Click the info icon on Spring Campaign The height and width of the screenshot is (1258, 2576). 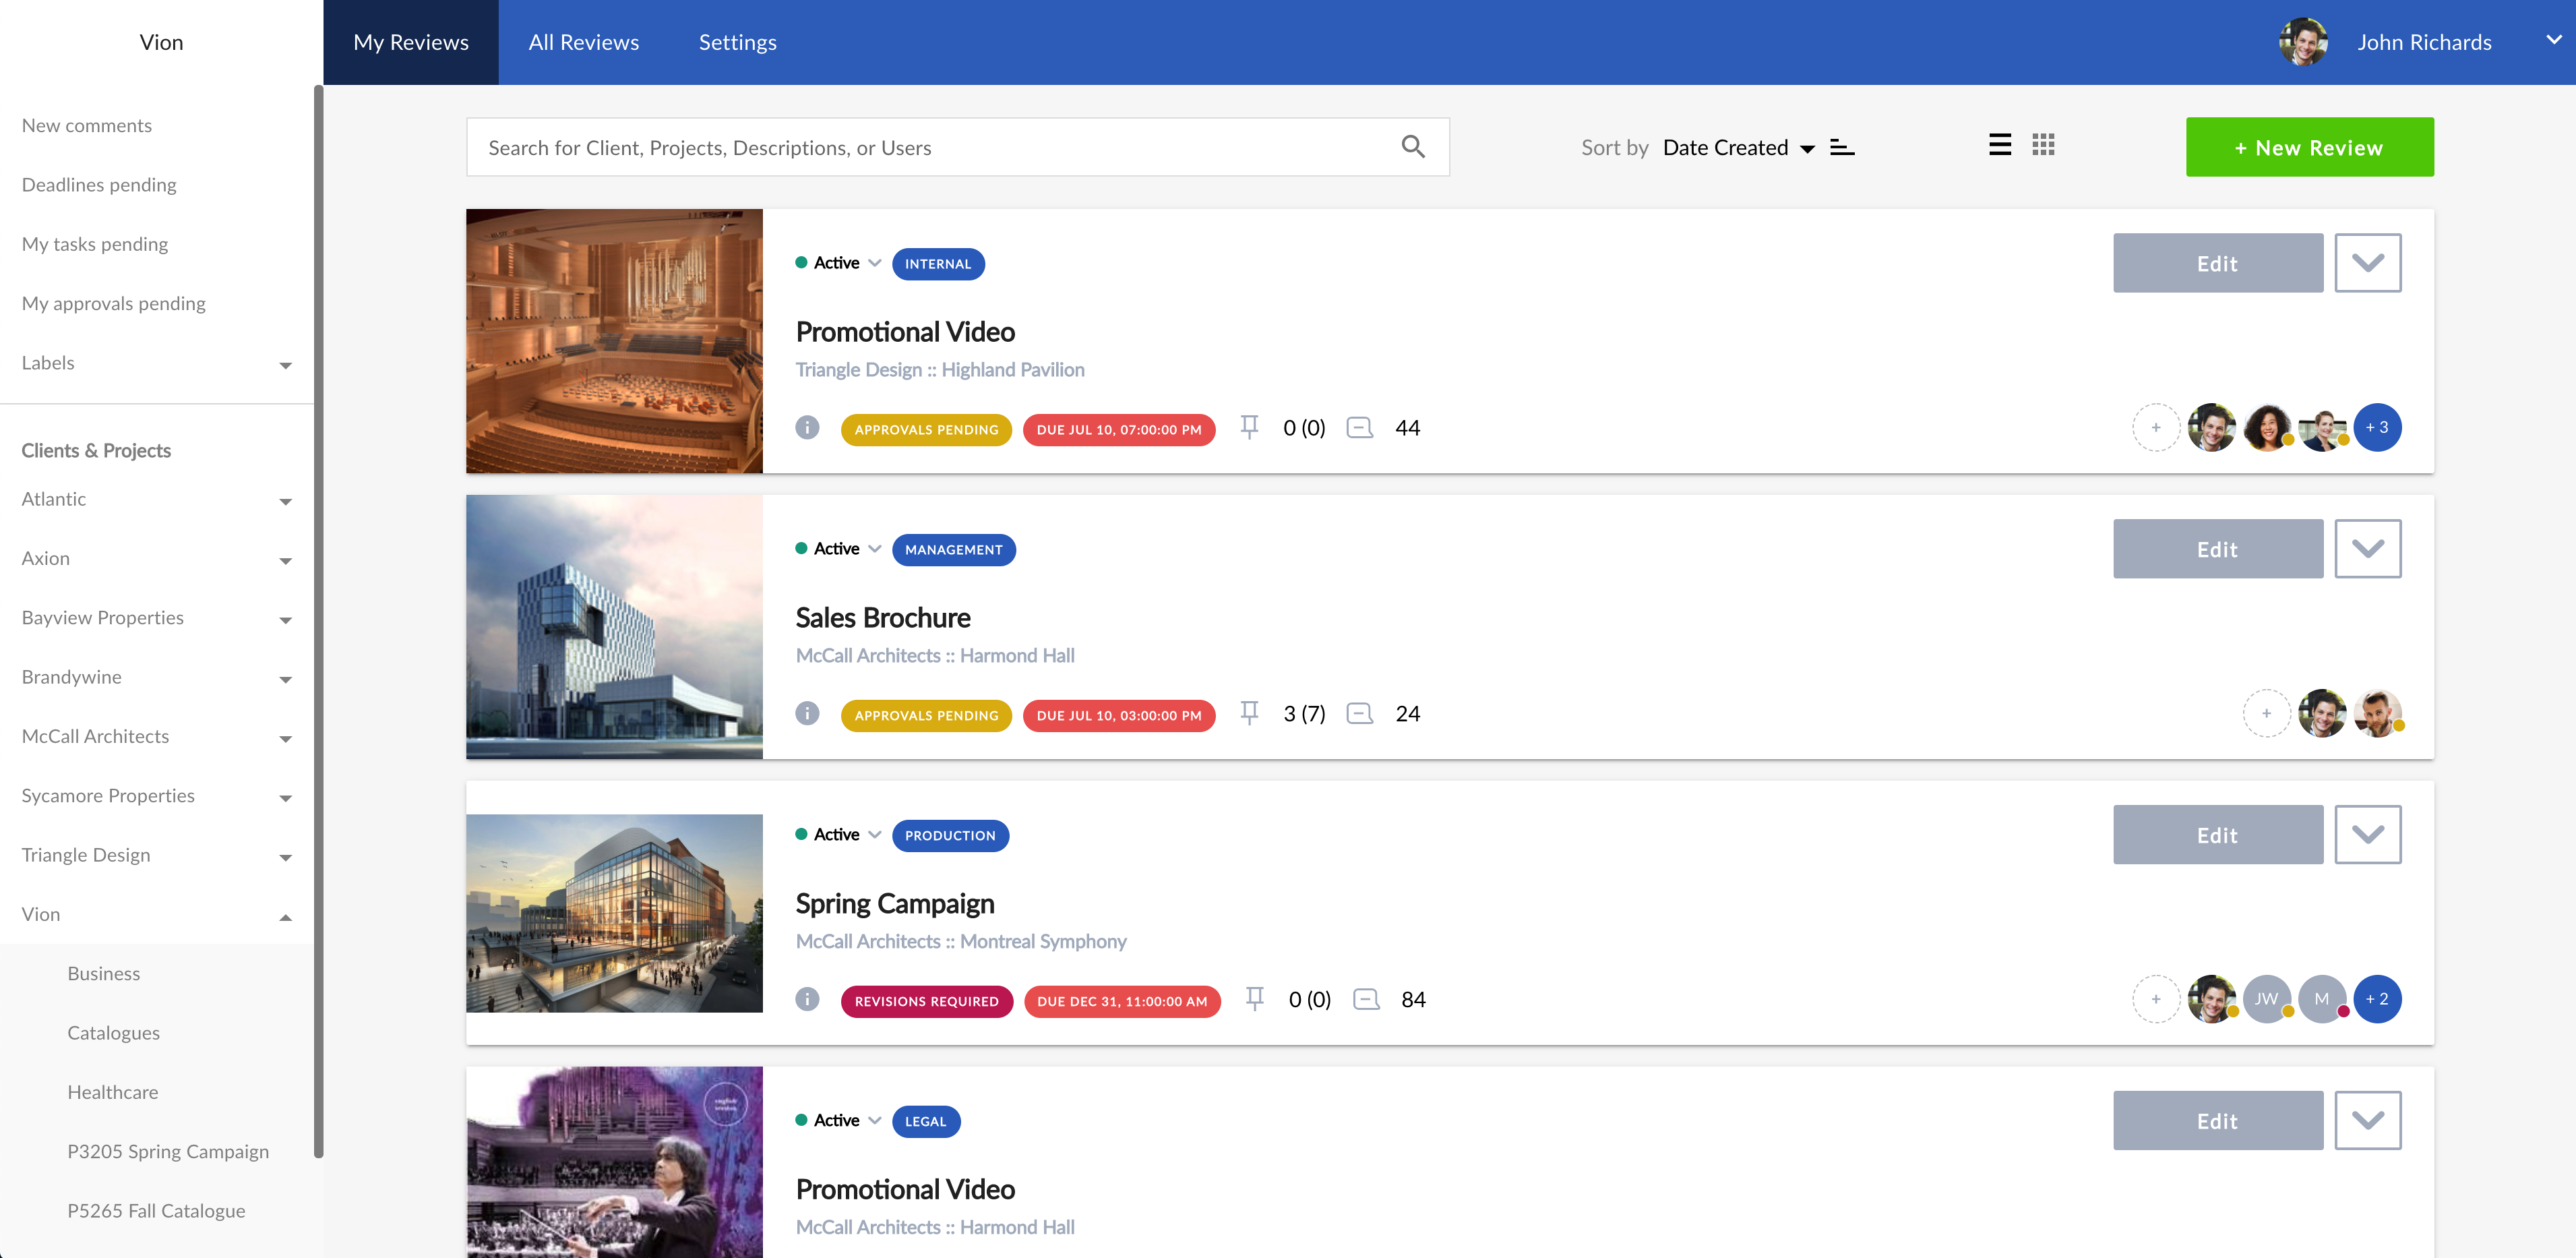[807, 999]
